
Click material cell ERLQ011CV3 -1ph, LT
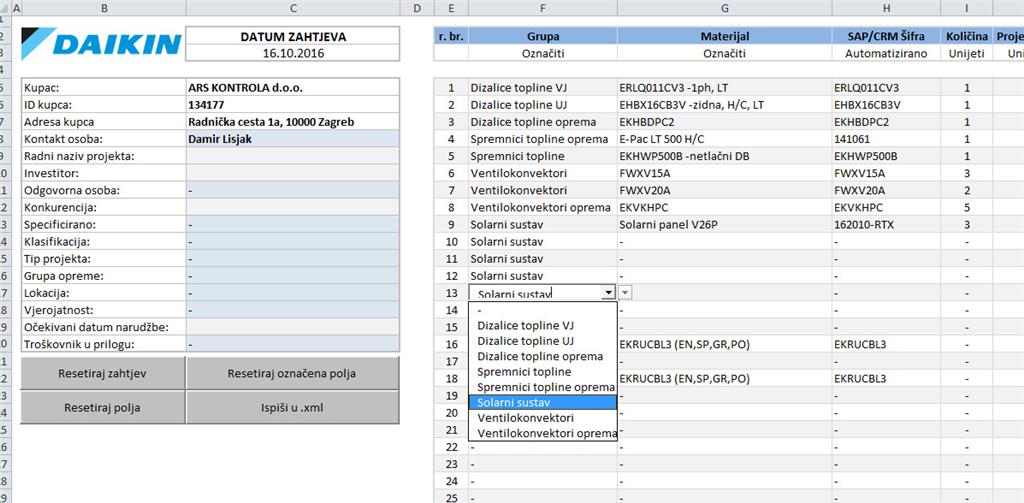pyautogui.click(x=724, y=88)
